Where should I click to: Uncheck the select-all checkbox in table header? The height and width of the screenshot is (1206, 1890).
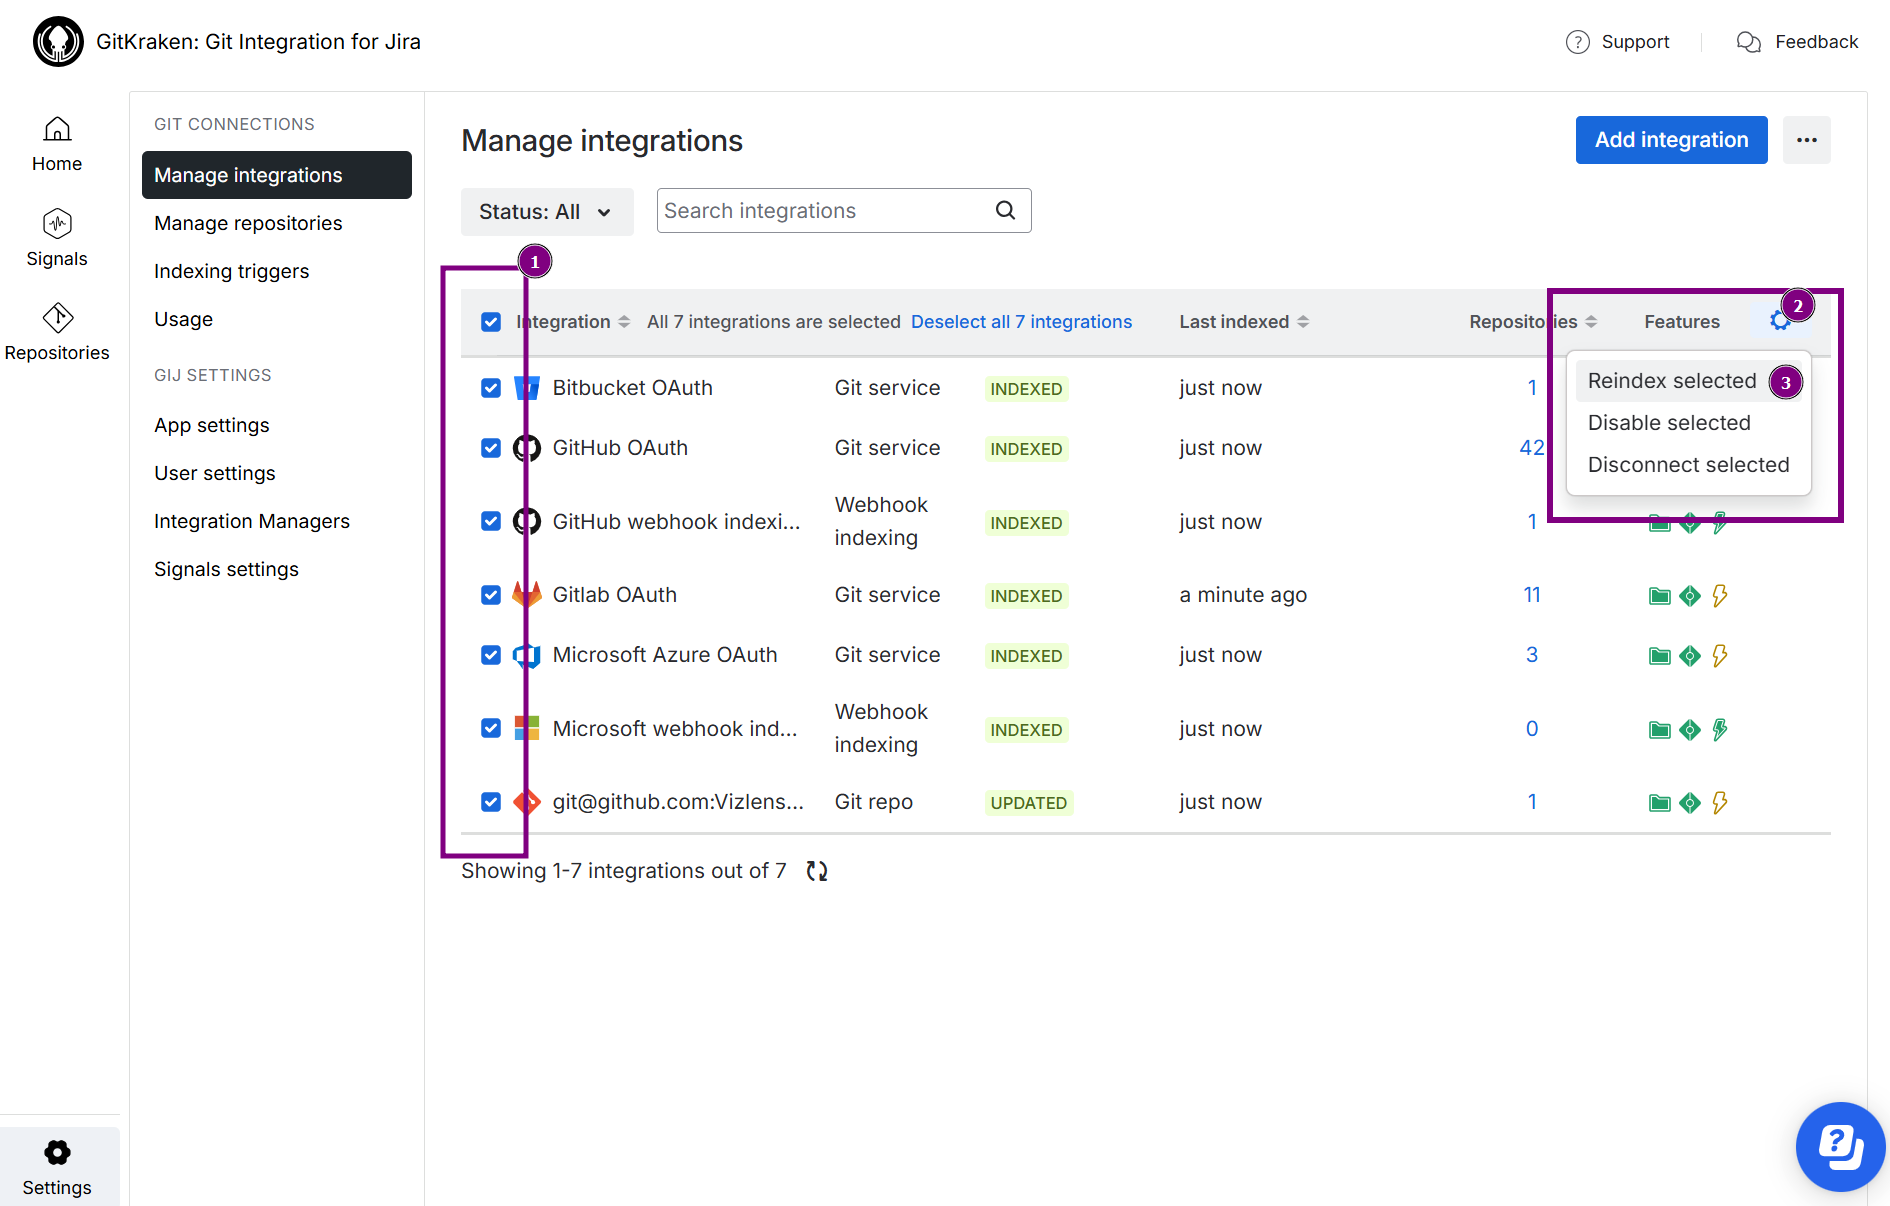pyautogui.click(x=490, y=321)
